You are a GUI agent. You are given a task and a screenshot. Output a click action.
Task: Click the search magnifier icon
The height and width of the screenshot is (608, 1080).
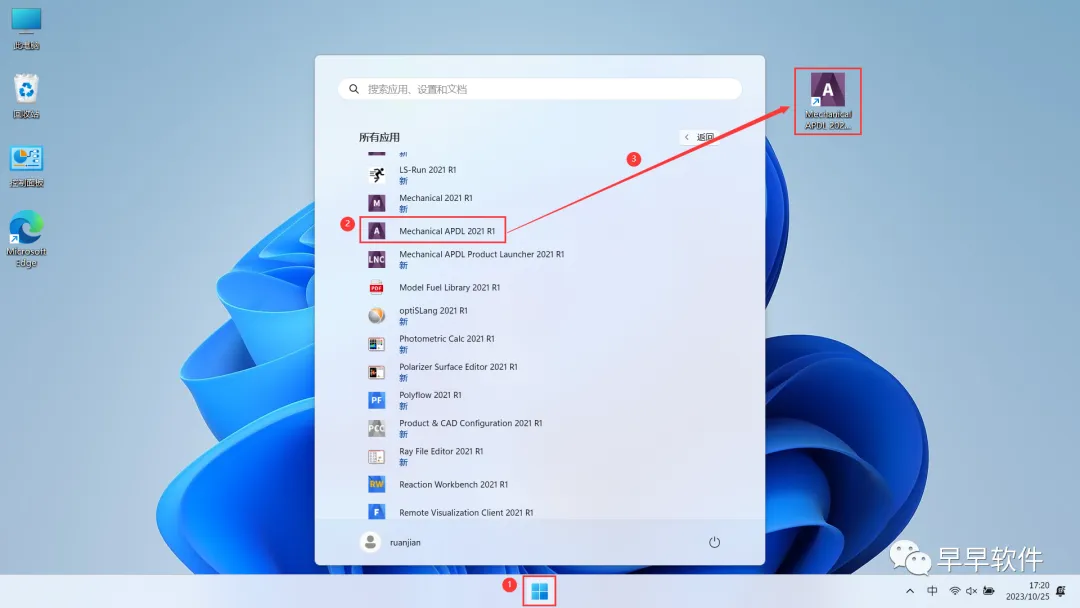click(x=353, y=89)
